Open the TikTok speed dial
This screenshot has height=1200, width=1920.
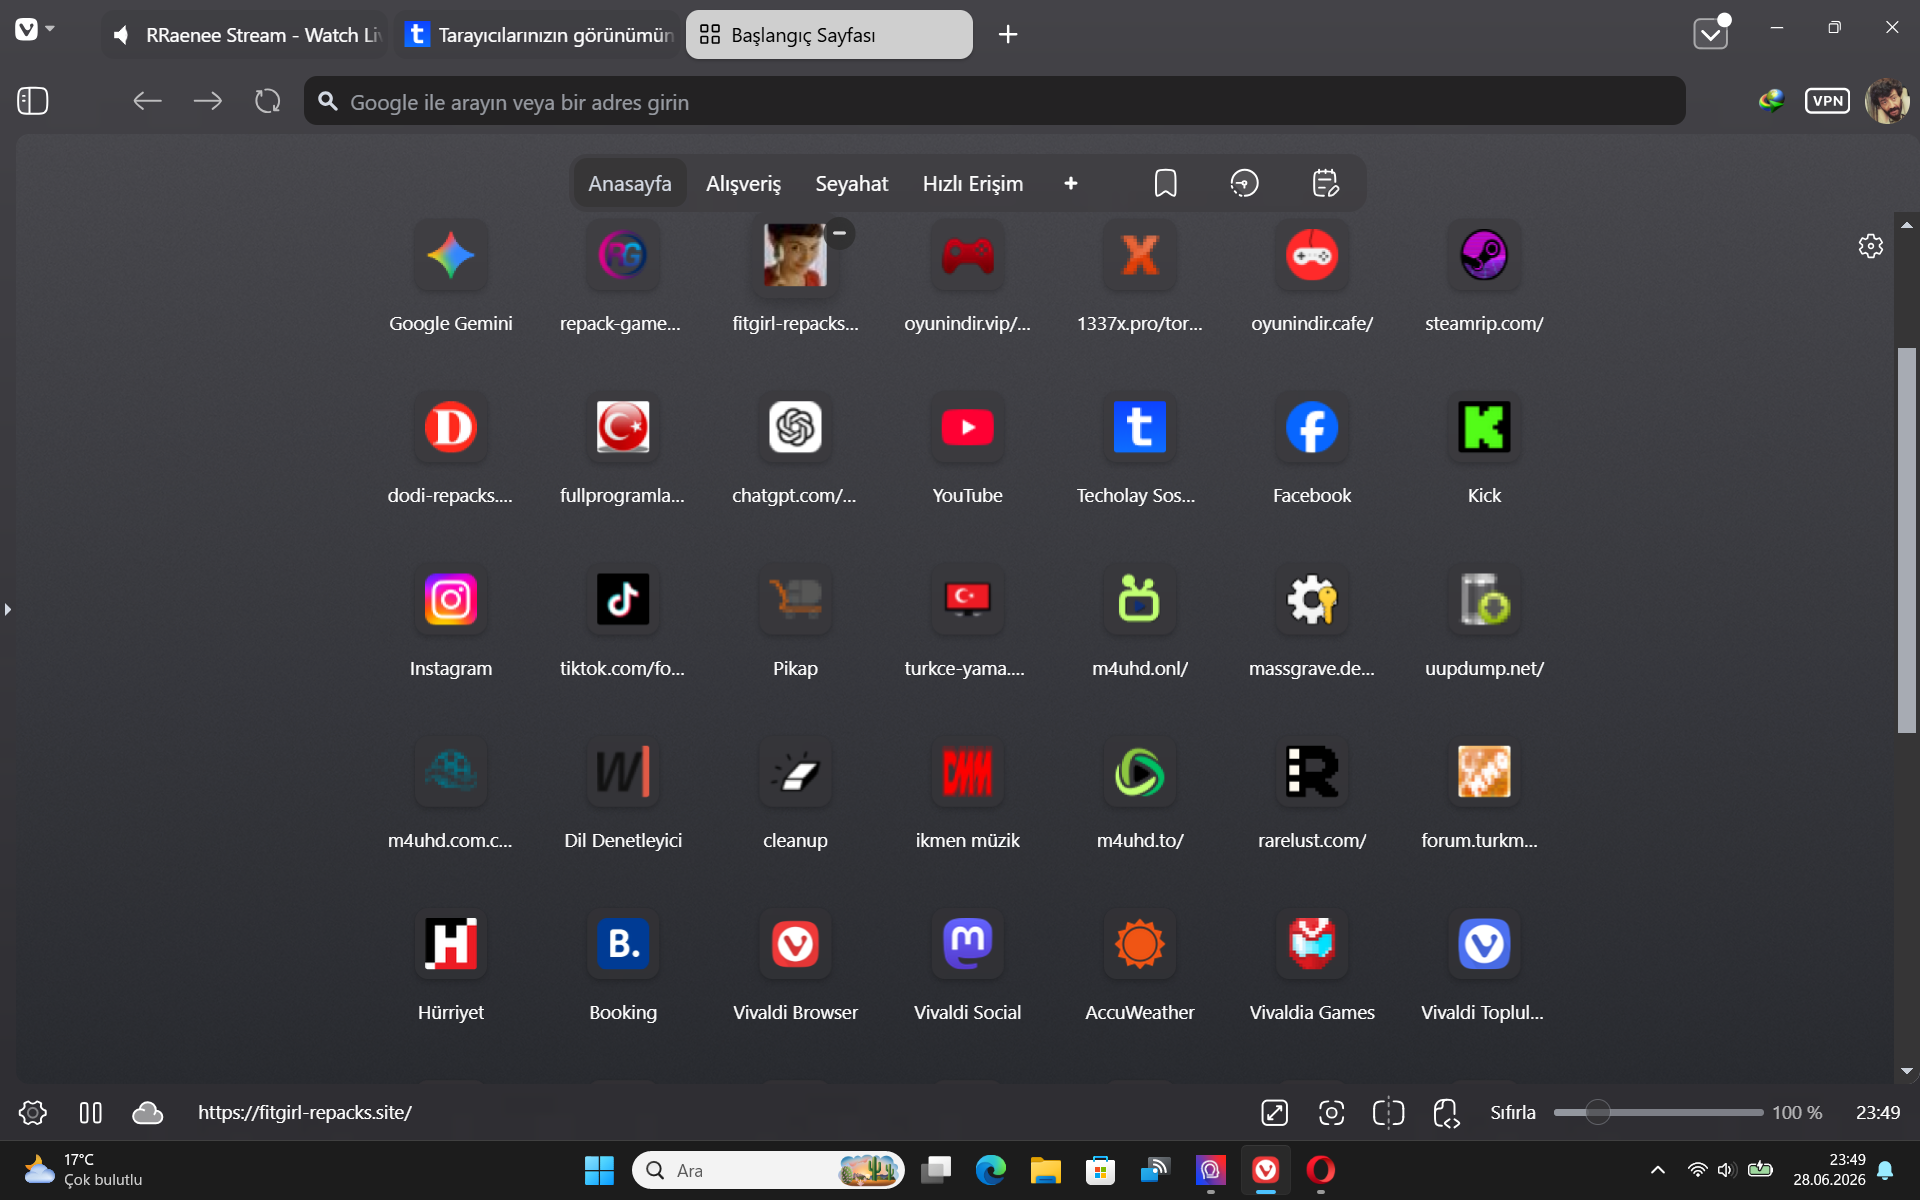622,600
